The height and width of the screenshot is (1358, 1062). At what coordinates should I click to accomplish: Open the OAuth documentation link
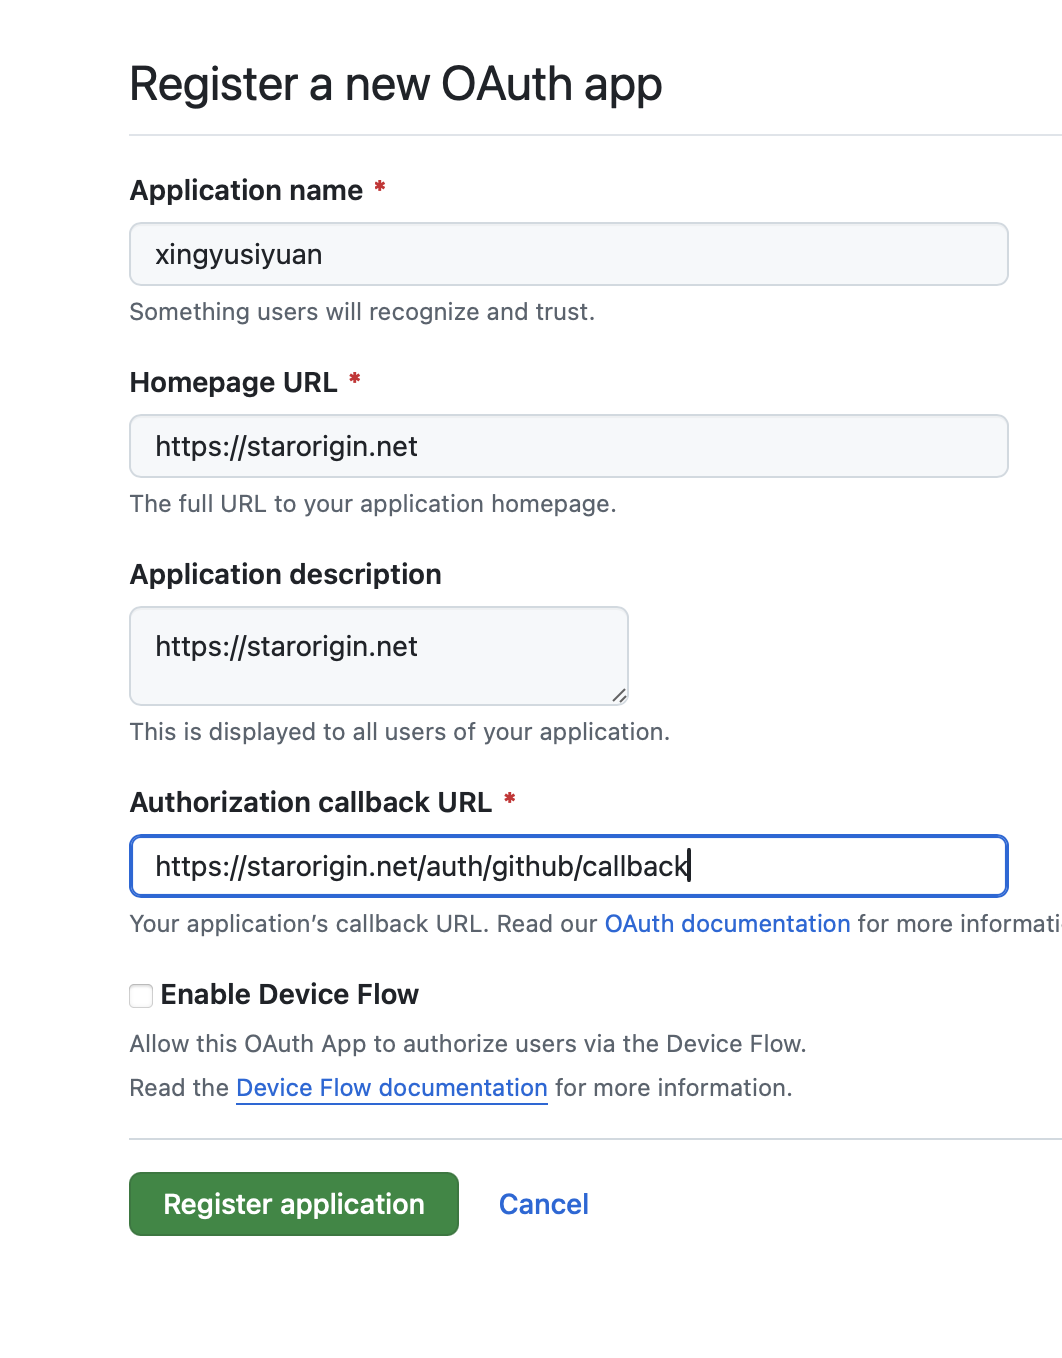tap(727, 924)
